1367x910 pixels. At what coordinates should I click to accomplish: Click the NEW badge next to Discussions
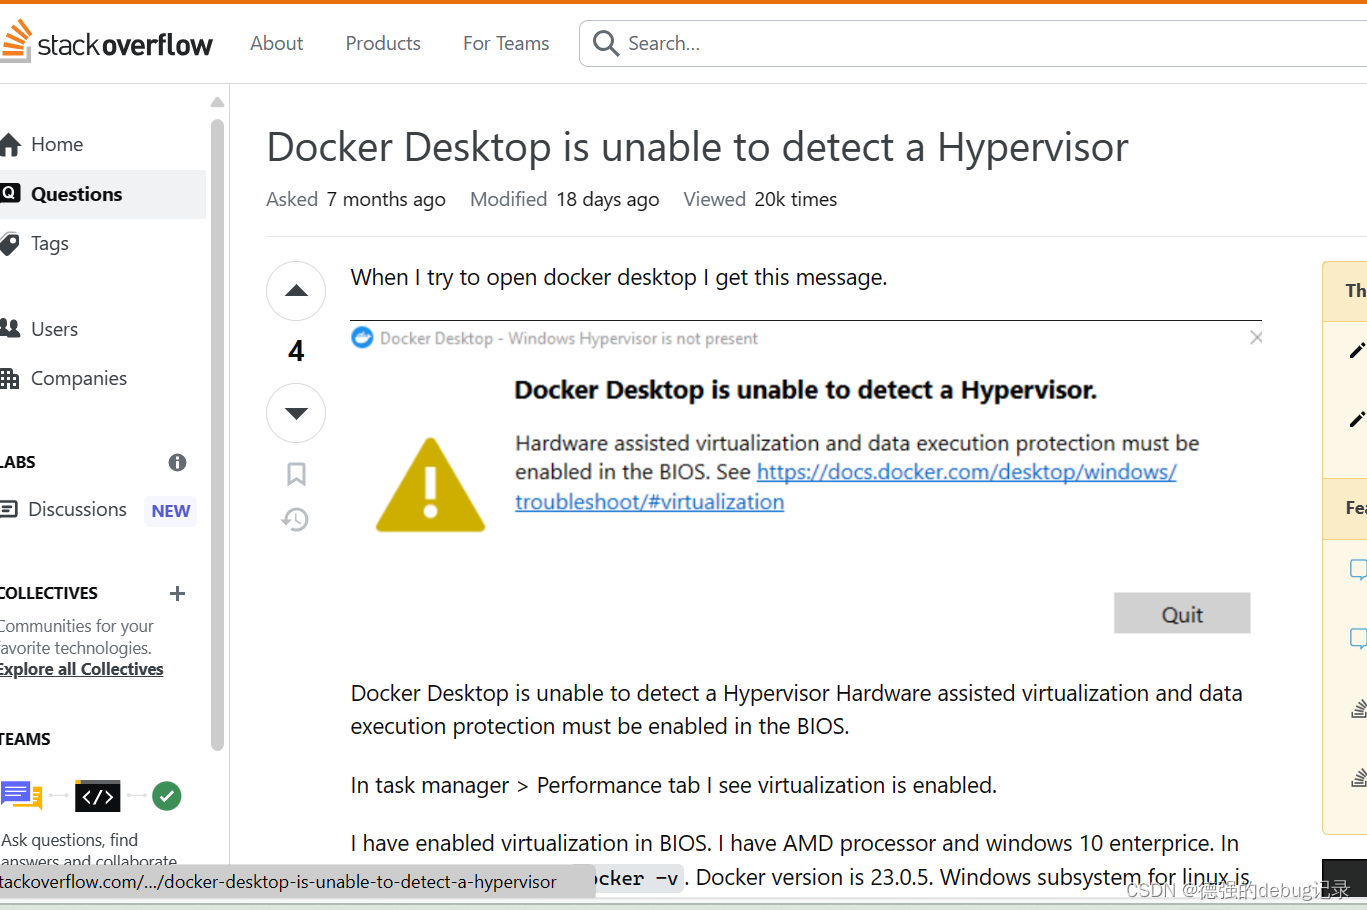coord(171,511)
